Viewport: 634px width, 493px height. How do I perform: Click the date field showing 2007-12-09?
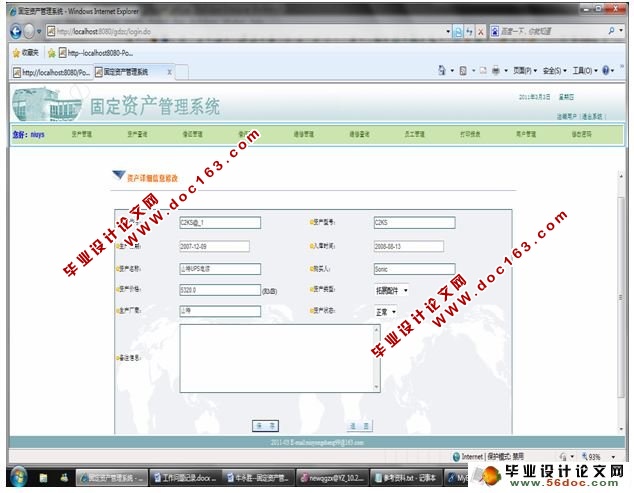(x=214, y=246)
